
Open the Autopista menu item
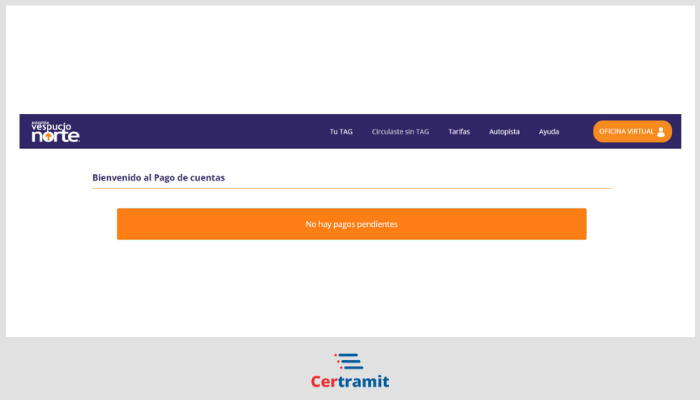coord(504,132)
